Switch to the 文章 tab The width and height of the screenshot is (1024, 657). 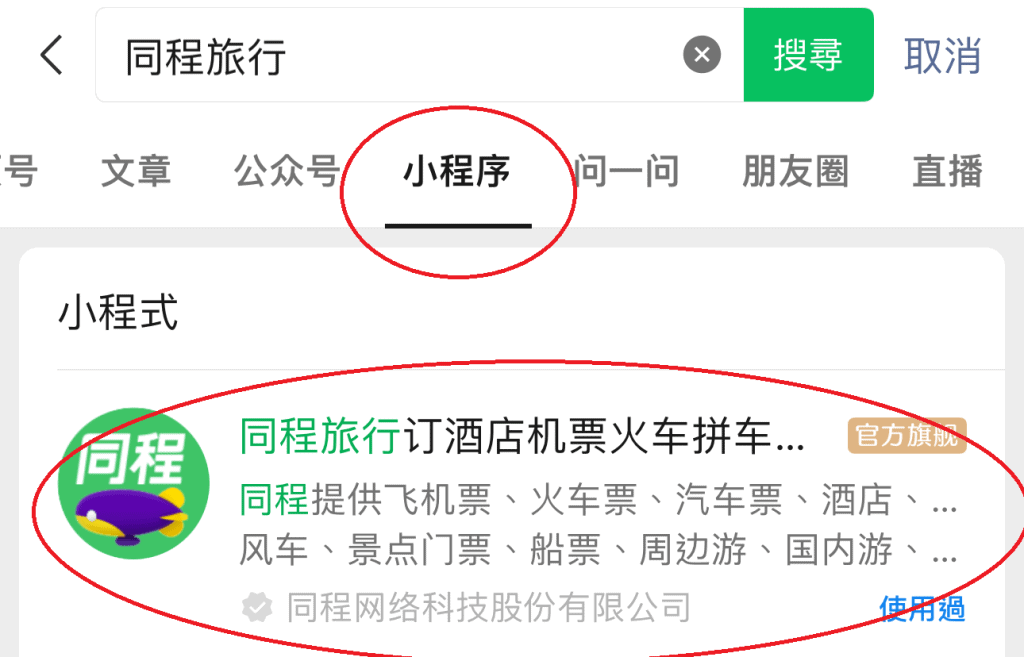136,171
